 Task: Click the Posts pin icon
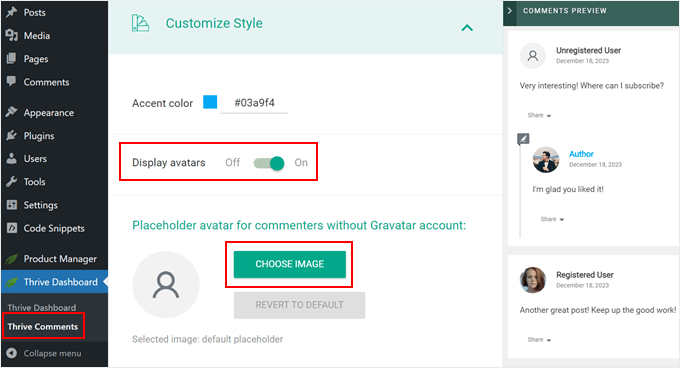pyautogui.click(x=12, y=12)
